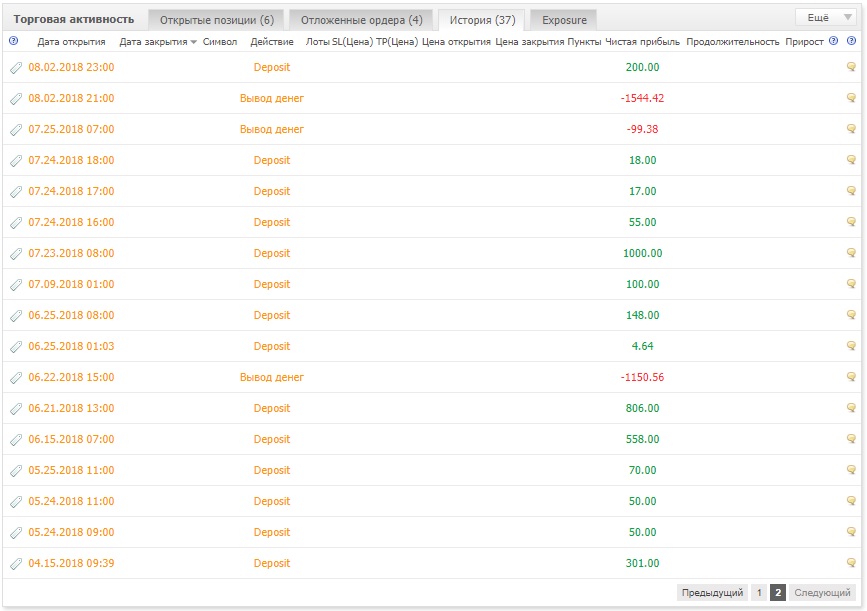
Task: Click Следующий pagination button
Action: click(x=822, y=593)
